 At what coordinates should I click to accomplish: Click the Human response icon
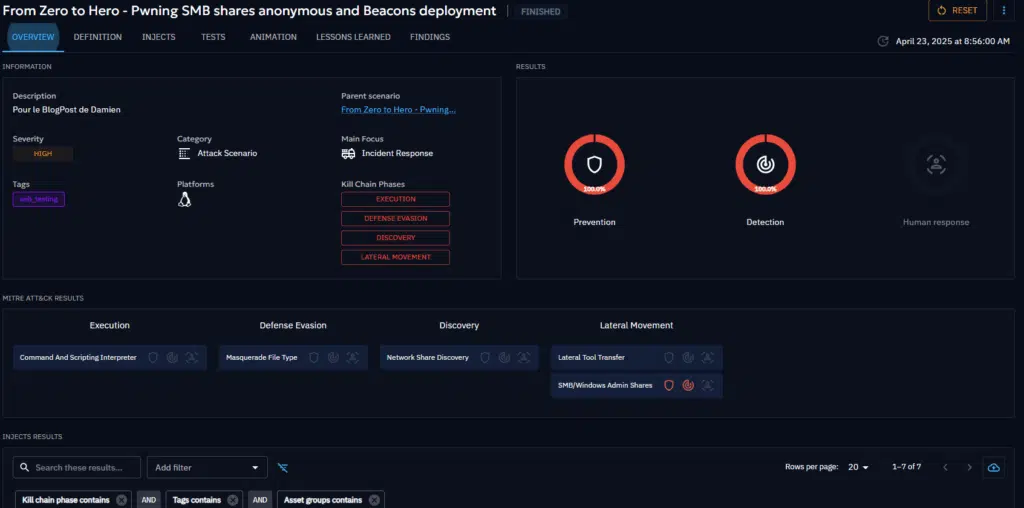pos(935,165)
